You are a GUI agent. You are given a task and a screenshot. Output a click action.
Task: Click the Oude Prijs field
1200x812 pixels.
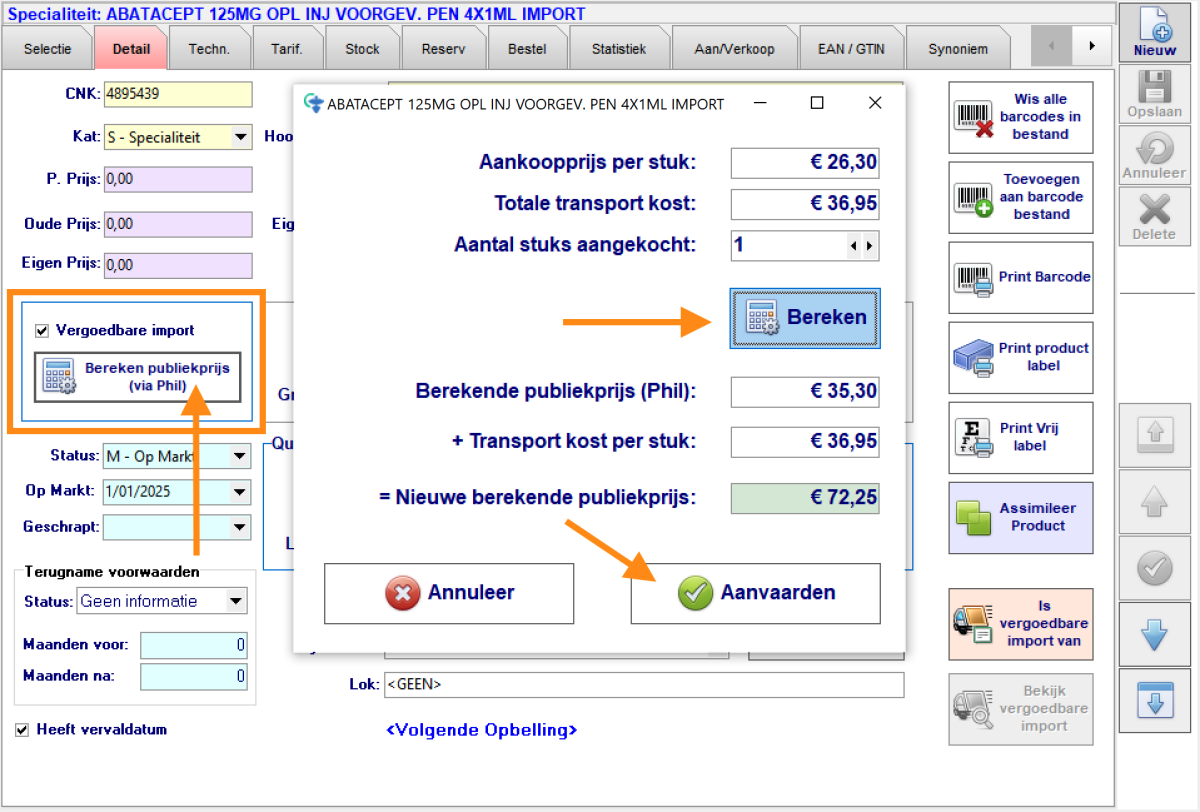[x=177, y=224]
